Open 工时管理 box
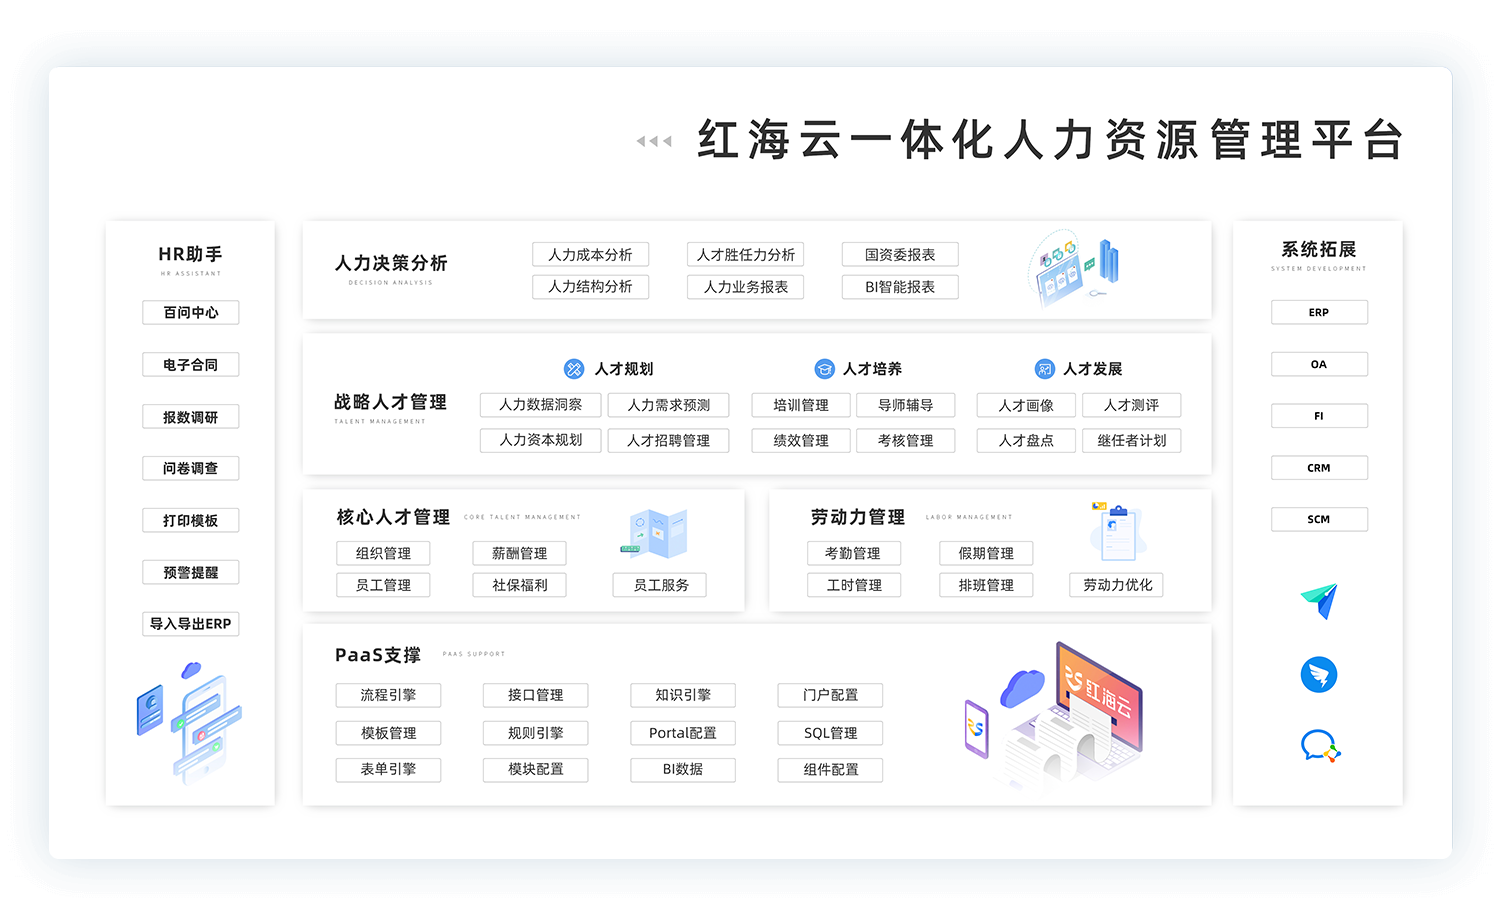Viewport: 1500px width, 900px height. click(x=854, y=585)
